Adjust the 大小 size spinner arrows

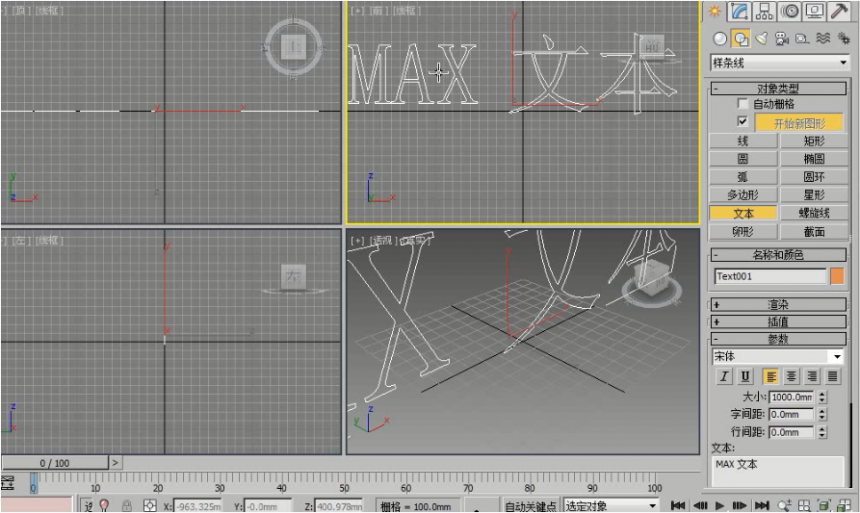tap(822, 397)
